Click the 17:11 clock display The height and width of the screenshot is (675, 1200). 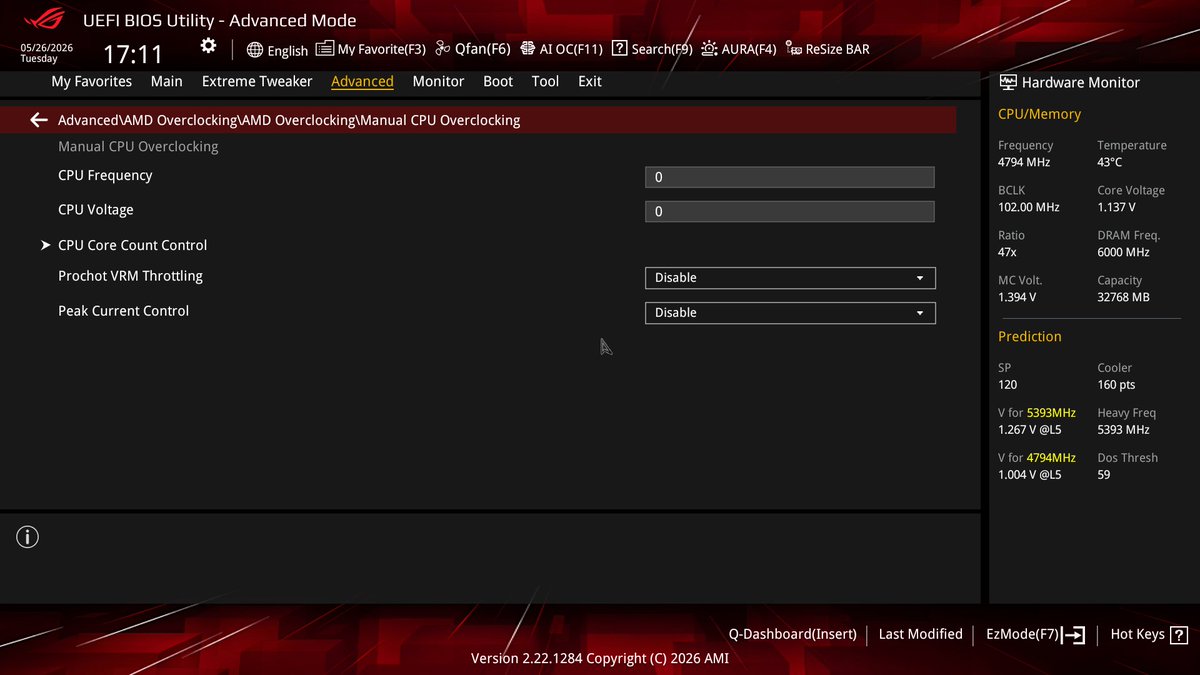[133, 53]
